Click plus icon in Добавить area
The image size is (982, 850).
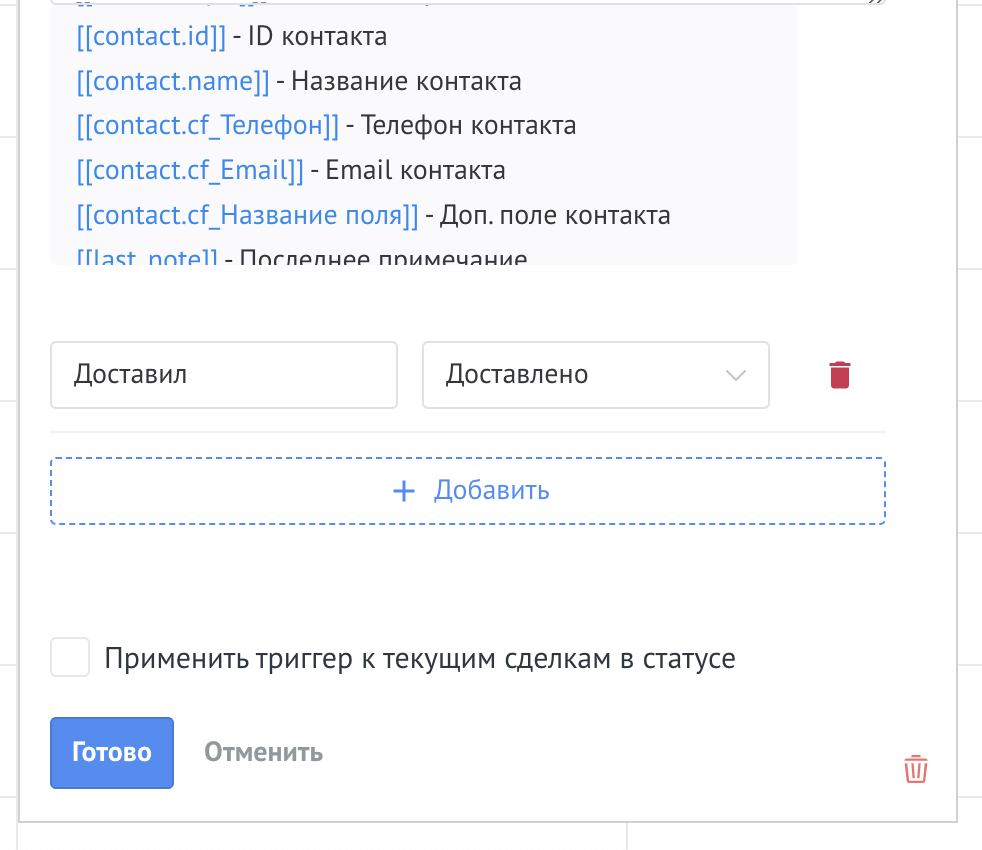(x=404, y=491)
